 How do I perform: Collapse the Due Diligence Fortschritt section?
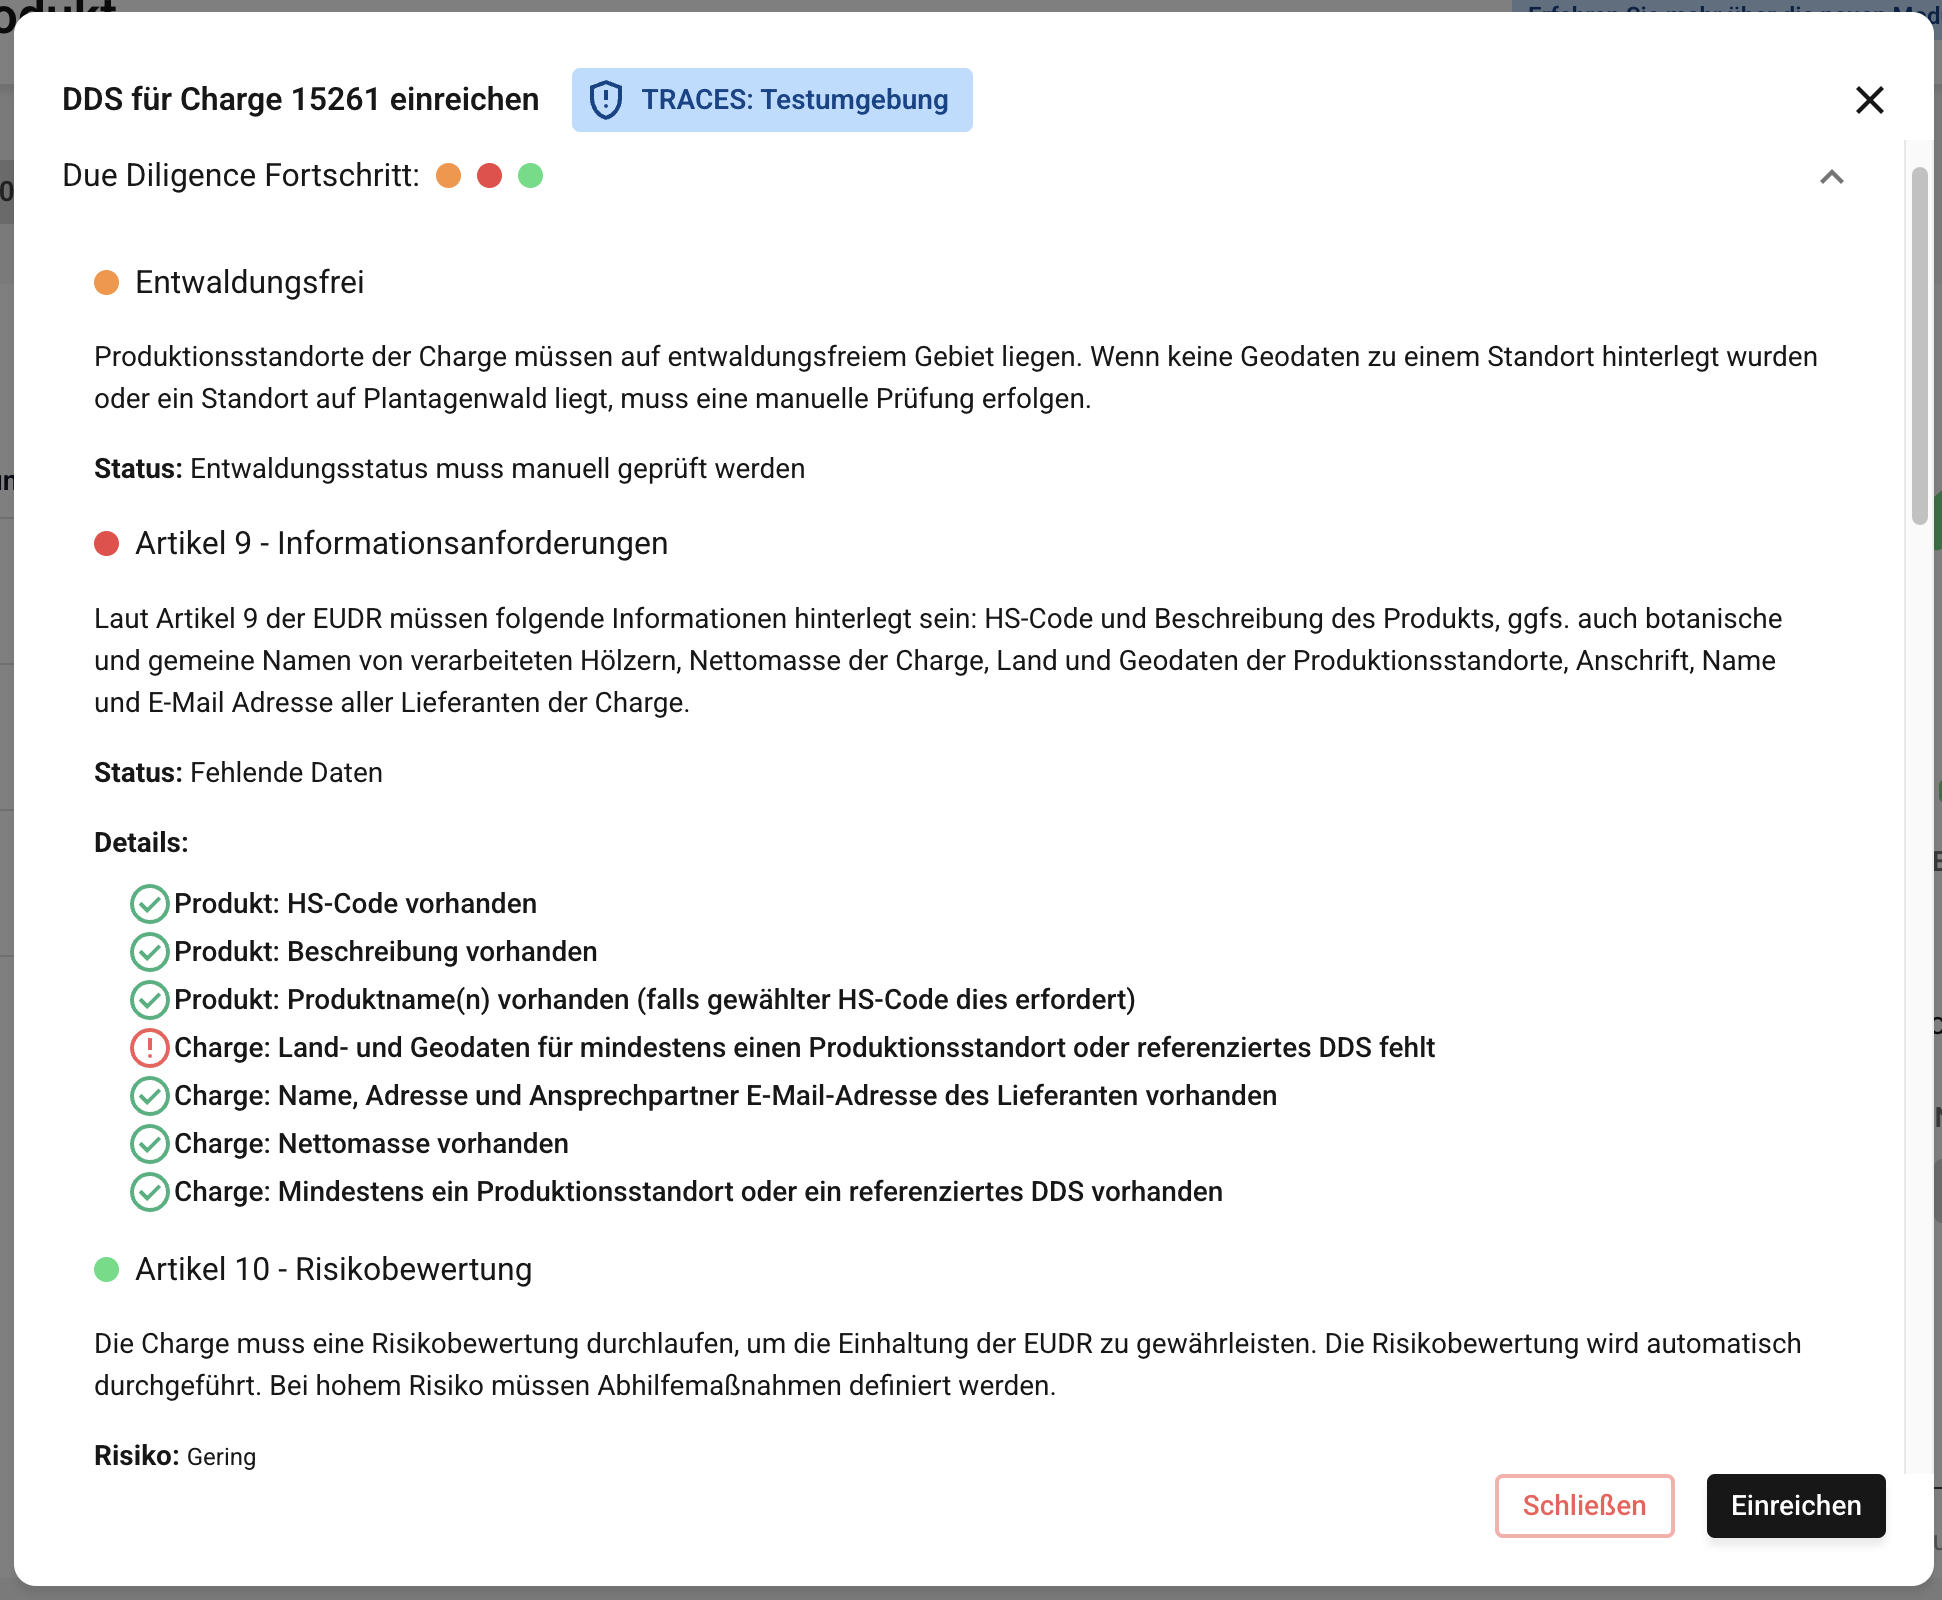coord(1831,177)
